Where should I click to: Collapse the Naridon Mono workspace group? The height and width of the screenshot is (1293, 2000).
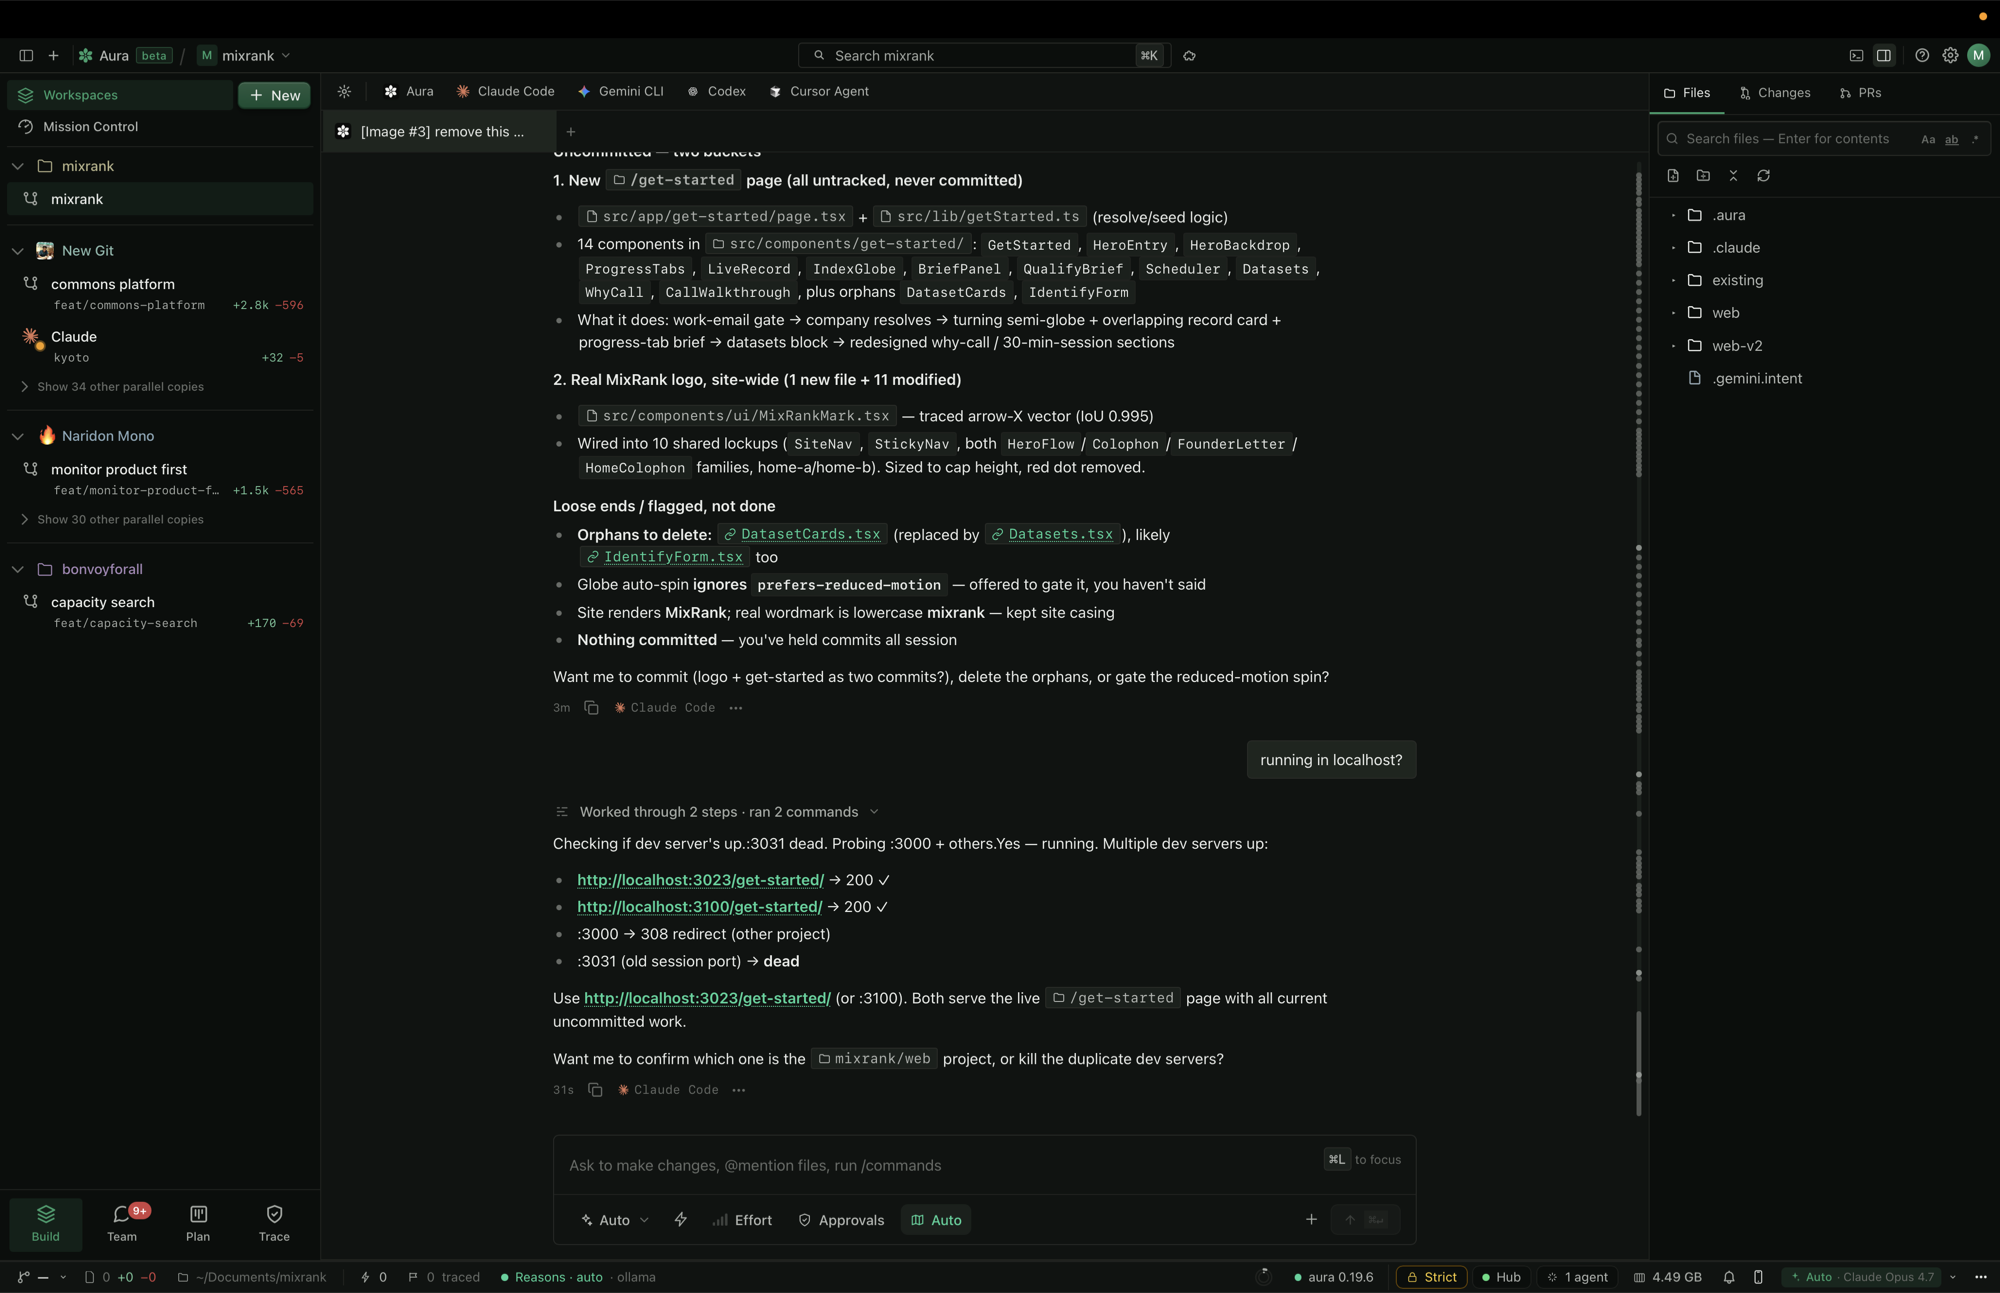point(18,436)
